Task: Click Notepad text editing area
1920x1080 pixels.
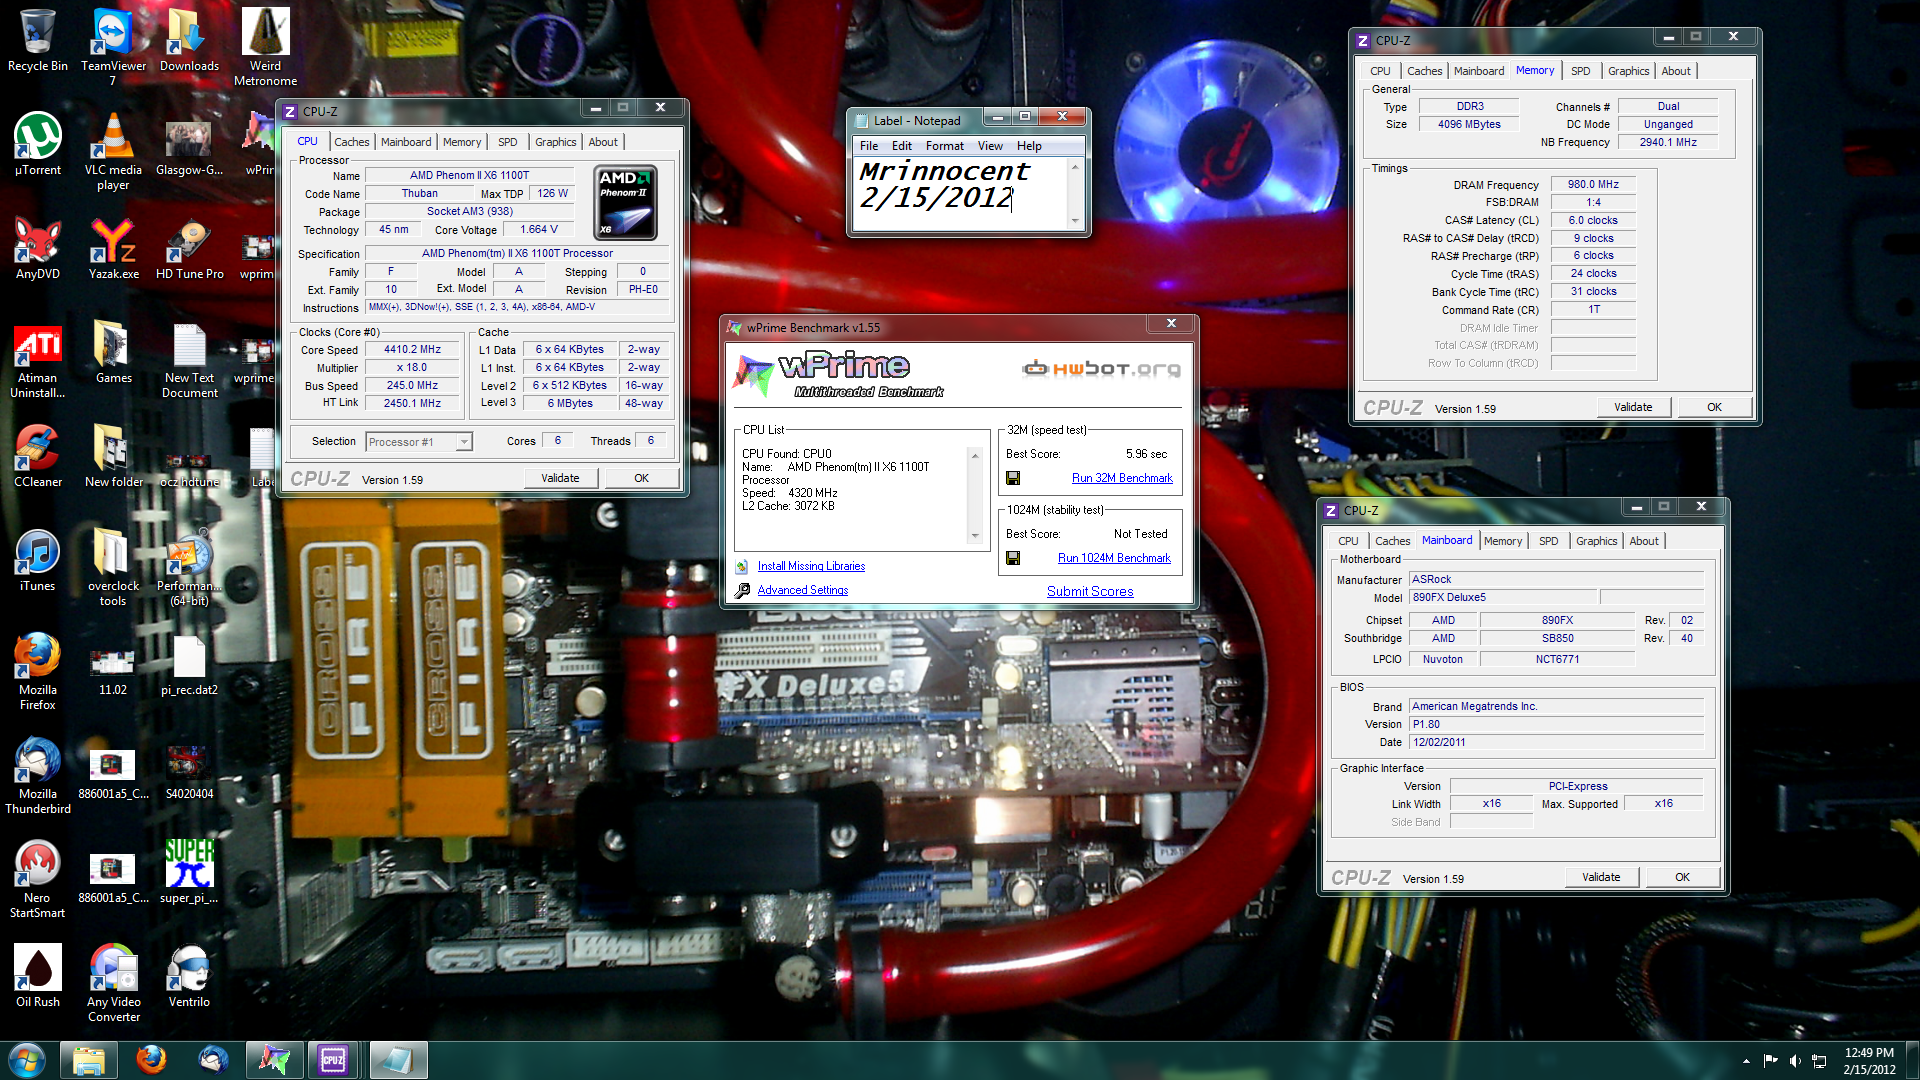Action: [960, 194]
